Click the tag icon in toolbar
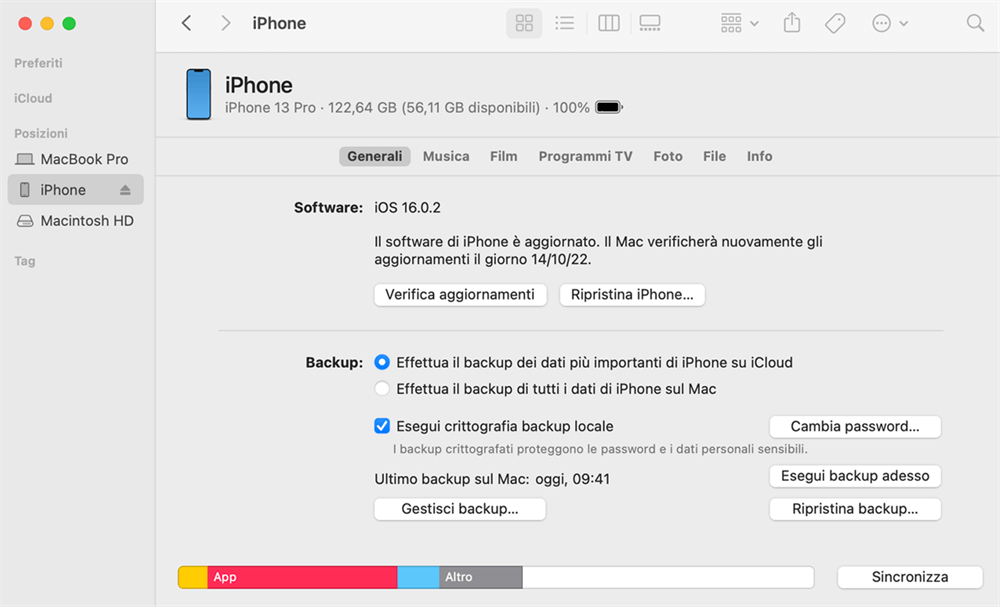Screen dimensions: 1000x607 click(x=834, y=23)
